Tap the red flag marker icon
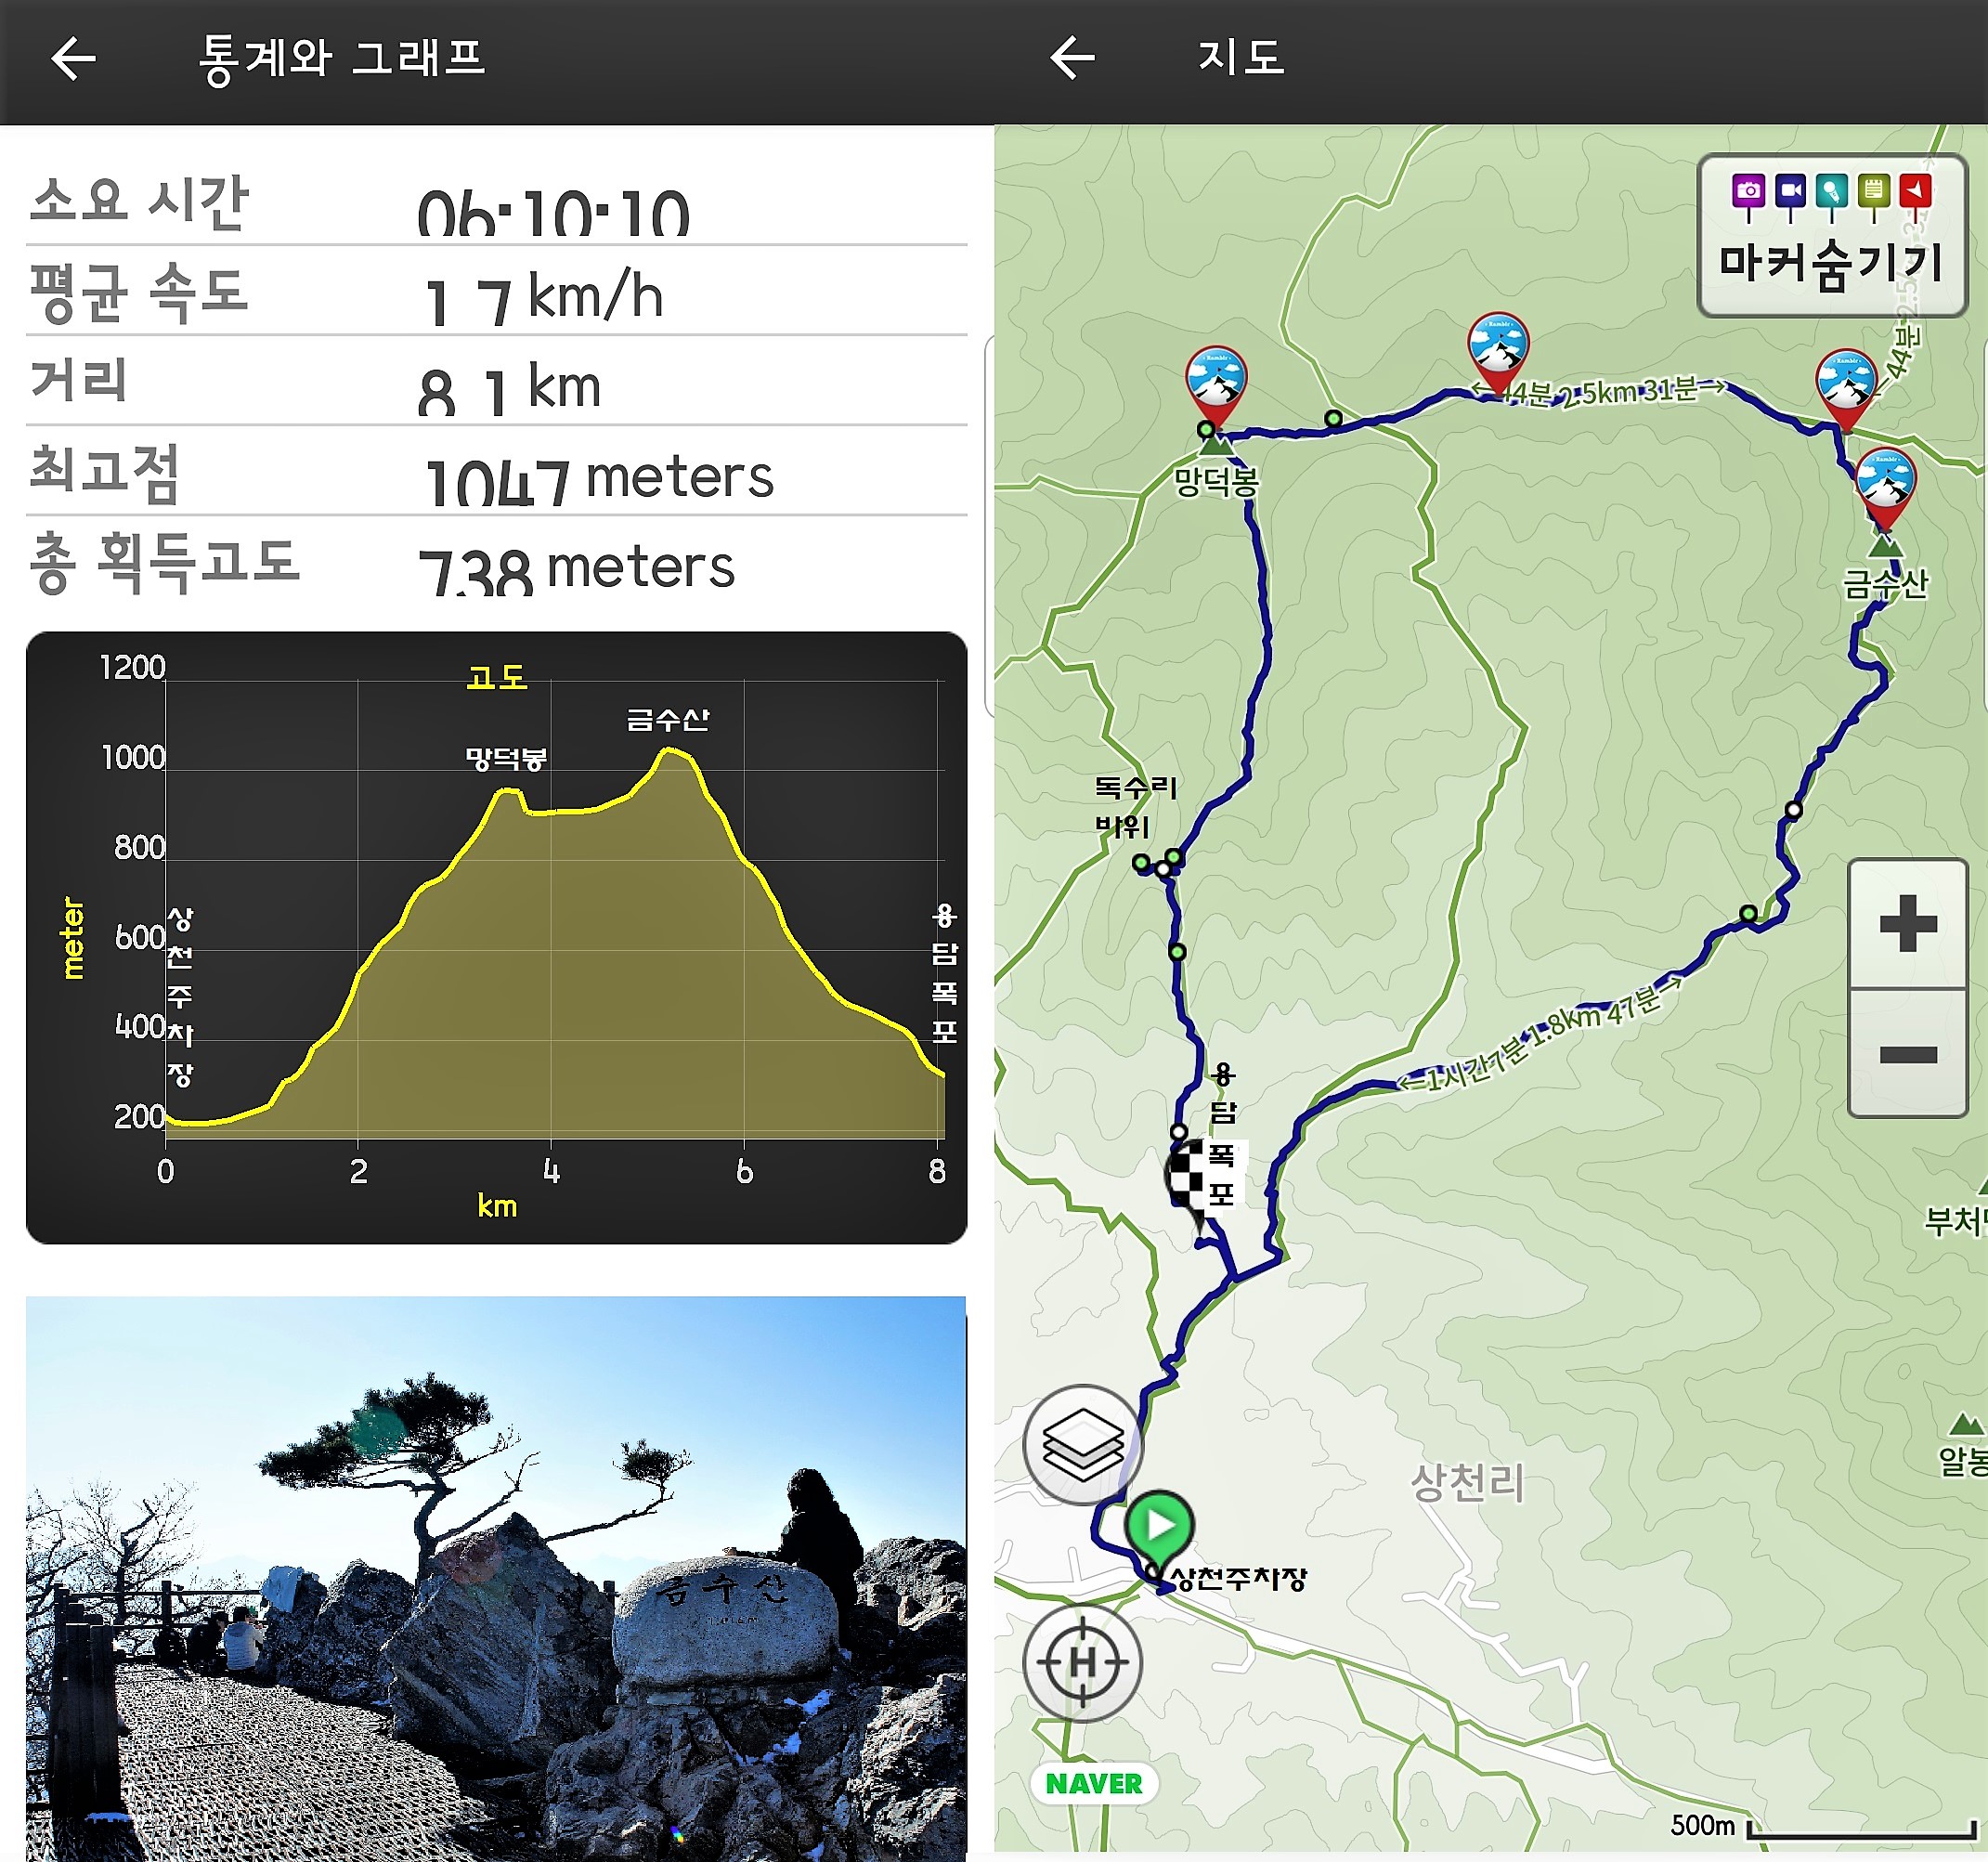The width and height of the screenshot is (1988, 1862). click(1915, 195)
